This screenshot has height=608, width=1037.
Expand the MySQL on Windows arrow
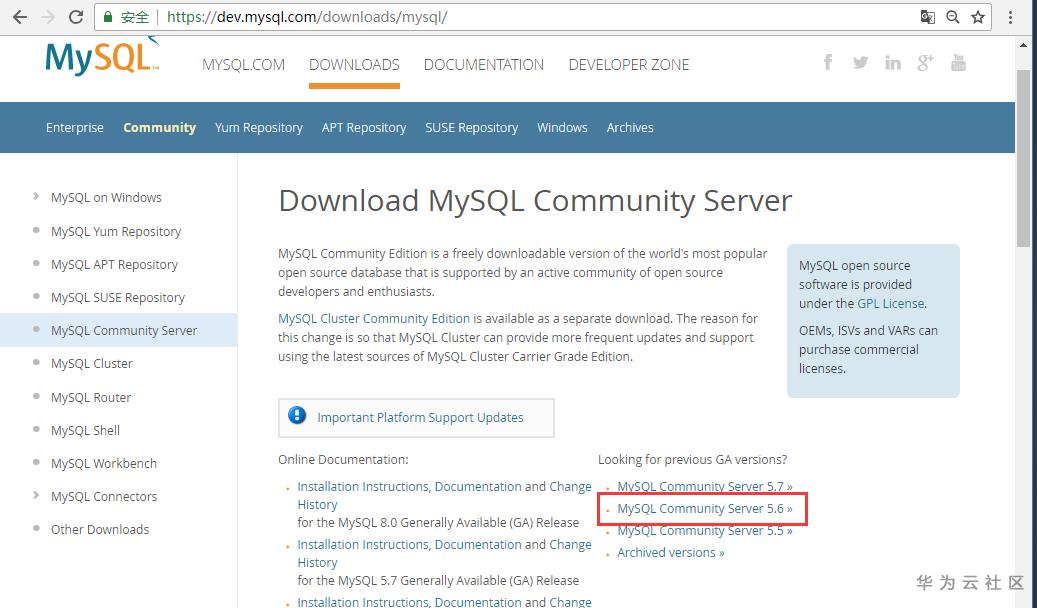coord(37,197)
